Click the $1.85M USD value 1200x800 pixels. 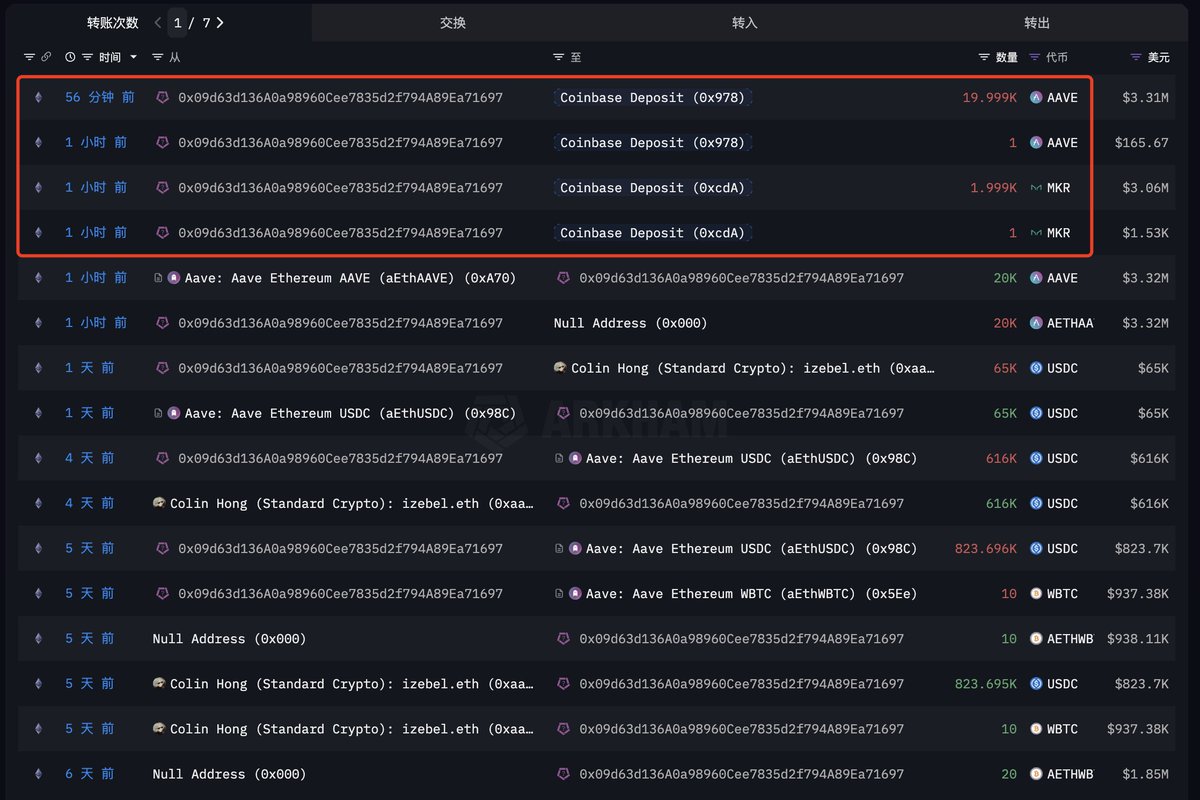(x=1147, y=774)
